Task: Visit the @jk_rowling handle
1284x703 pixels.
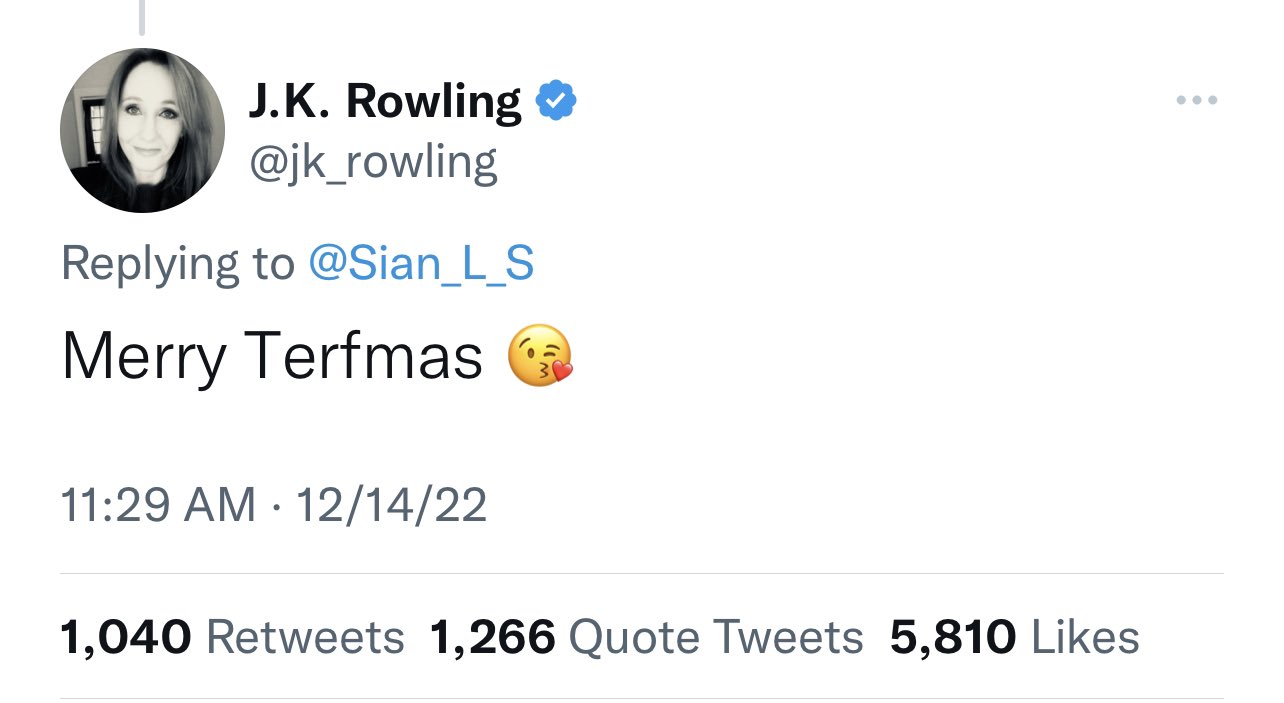Action: [x=372, y=162]
